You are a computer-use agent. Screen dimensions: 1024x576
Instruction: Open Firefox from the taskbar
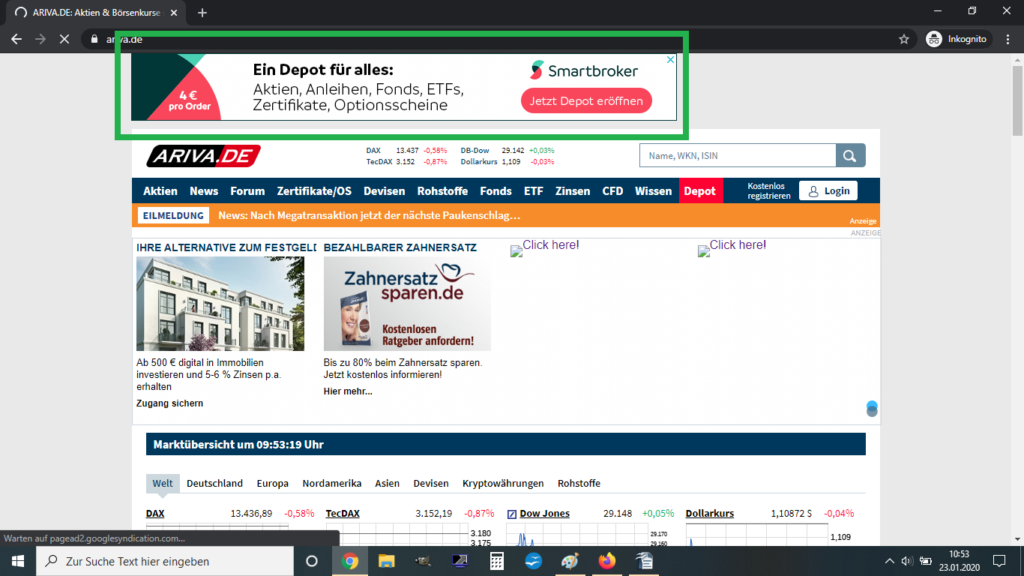click(607, 561)
